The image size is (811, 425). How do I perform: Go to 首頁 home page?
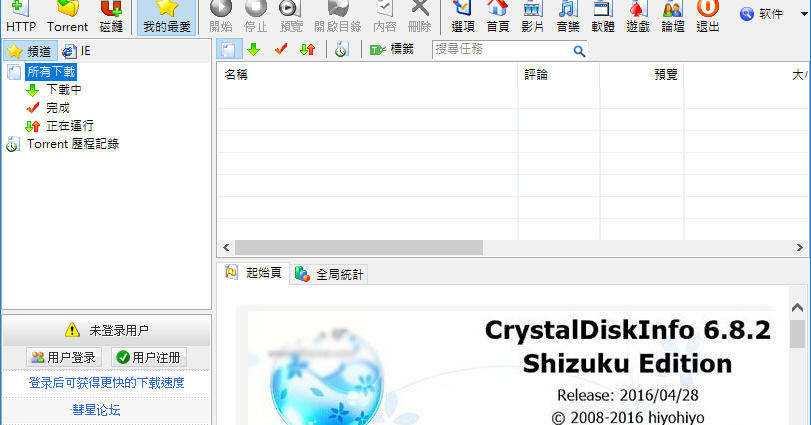pos(498,17)
